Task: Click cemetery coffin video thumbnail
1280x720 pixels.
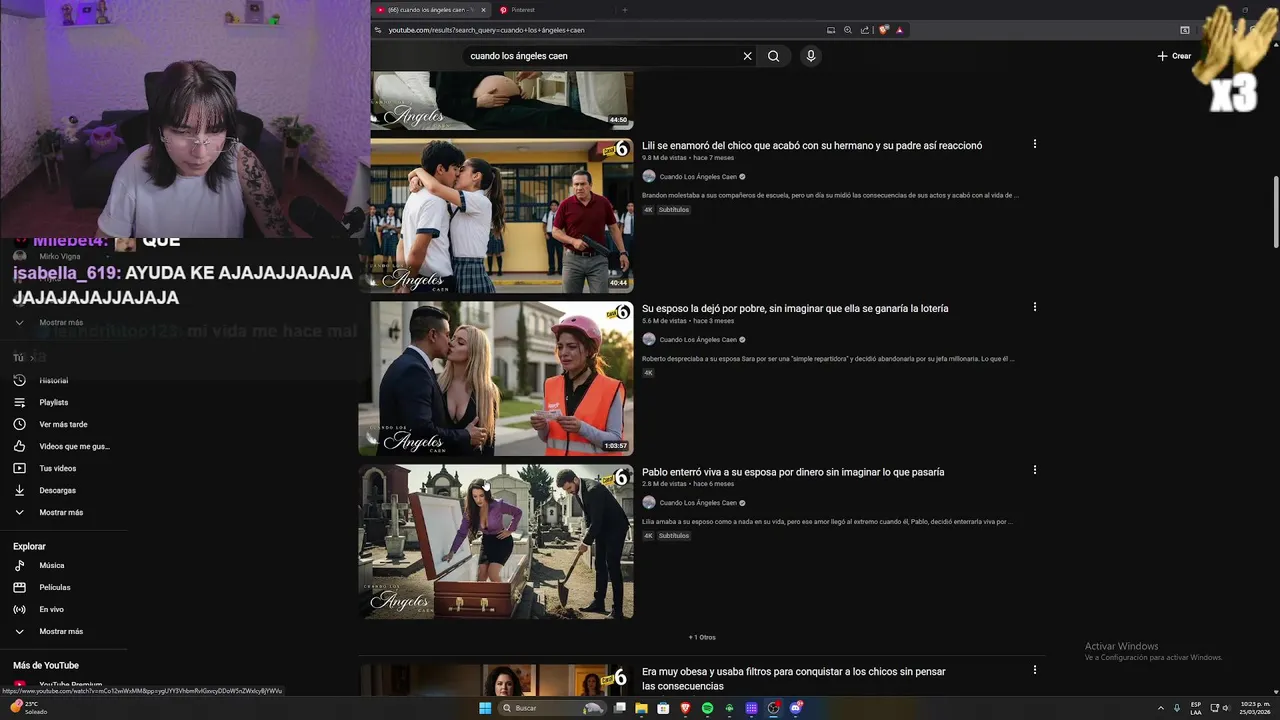Action: [496, 541]
